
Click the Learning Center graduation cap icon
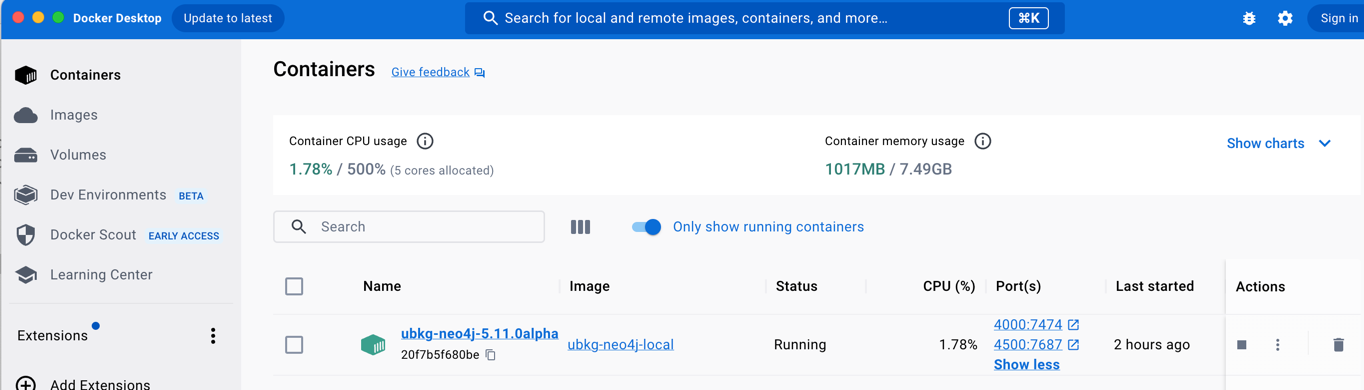[x=26, y=275]
